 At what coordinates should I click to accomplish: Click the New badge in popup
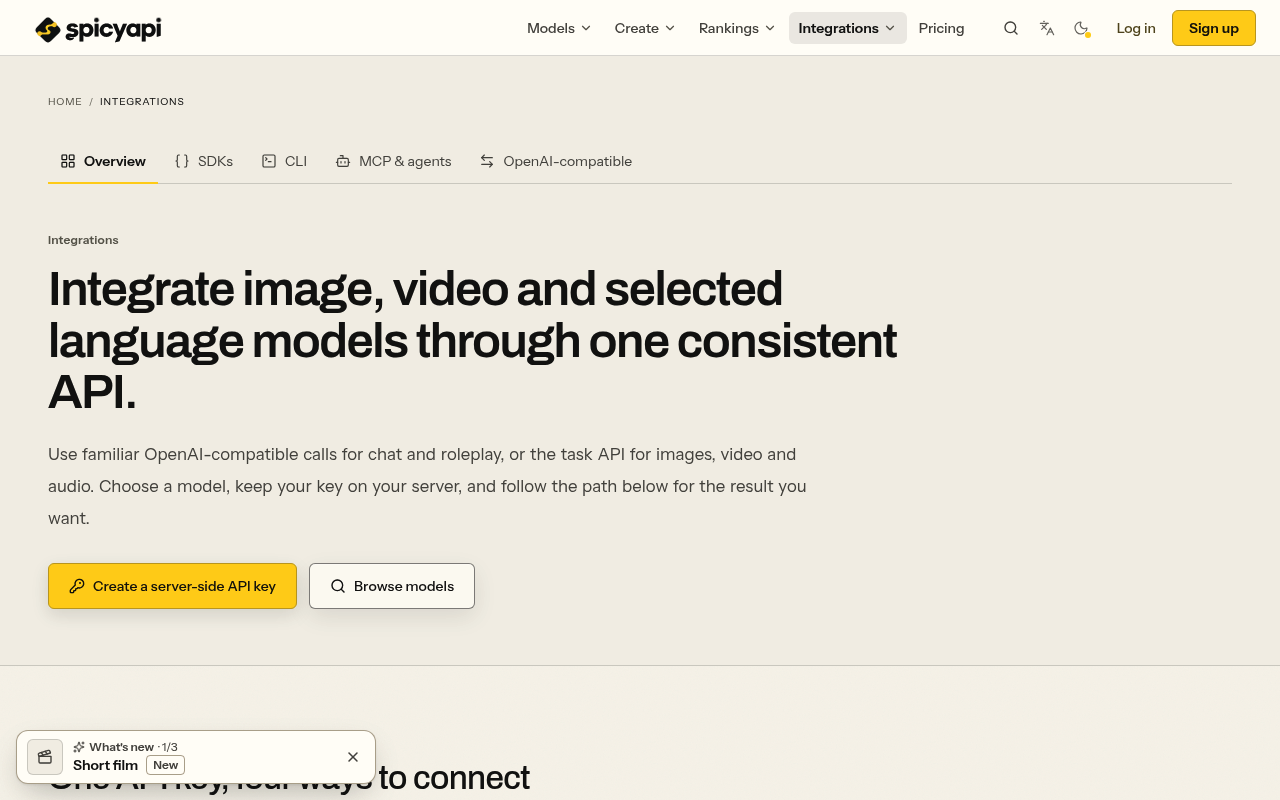[x=166, y=765]
